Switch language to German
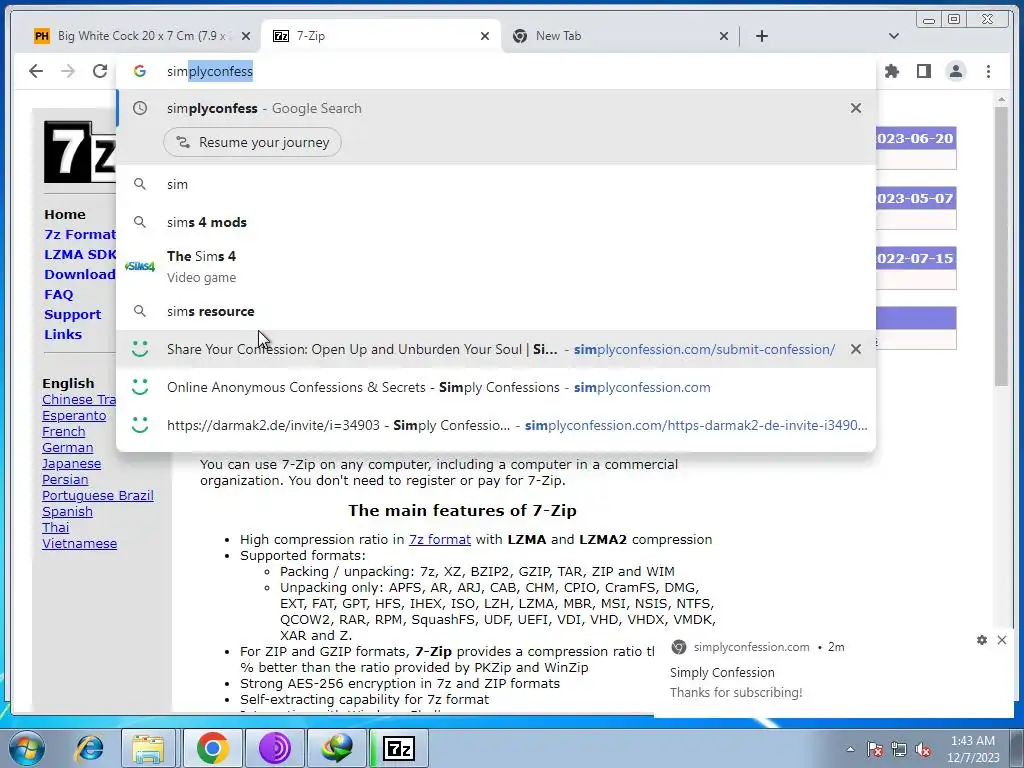1024x768 pixels. (67, 448)
